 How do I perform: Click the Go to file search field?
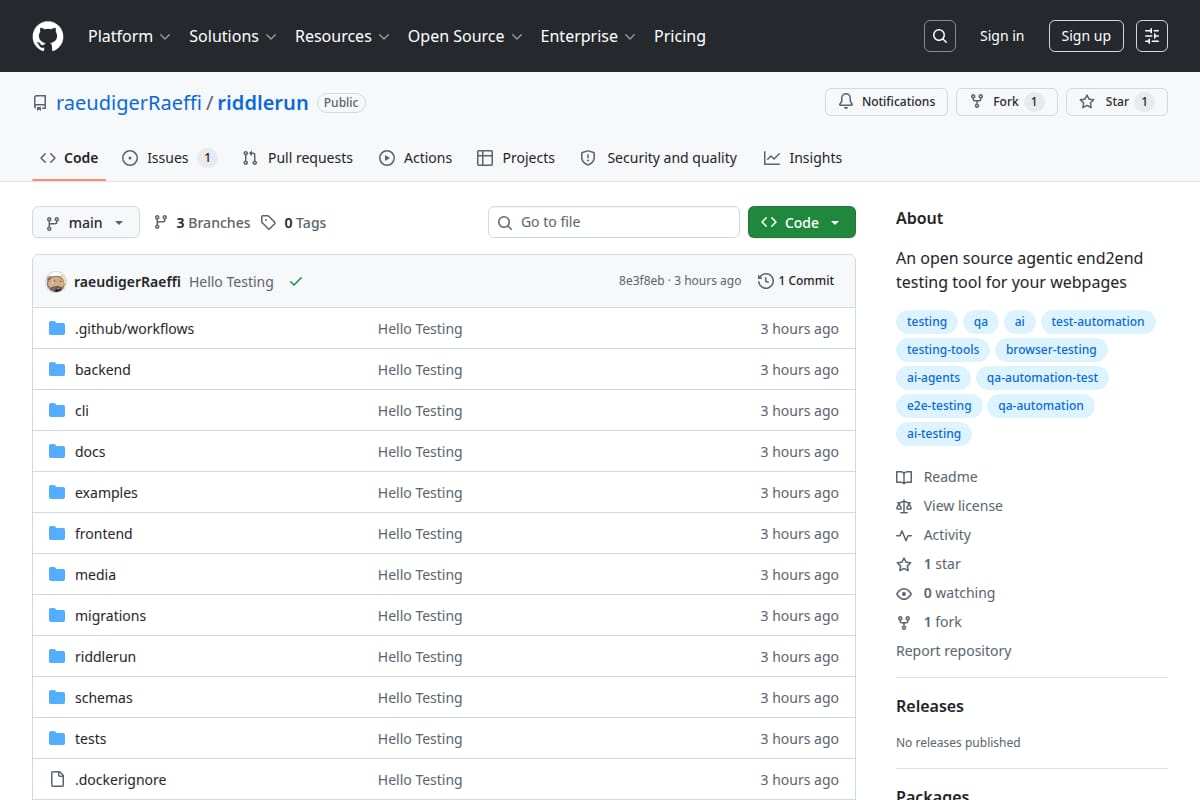614,222
